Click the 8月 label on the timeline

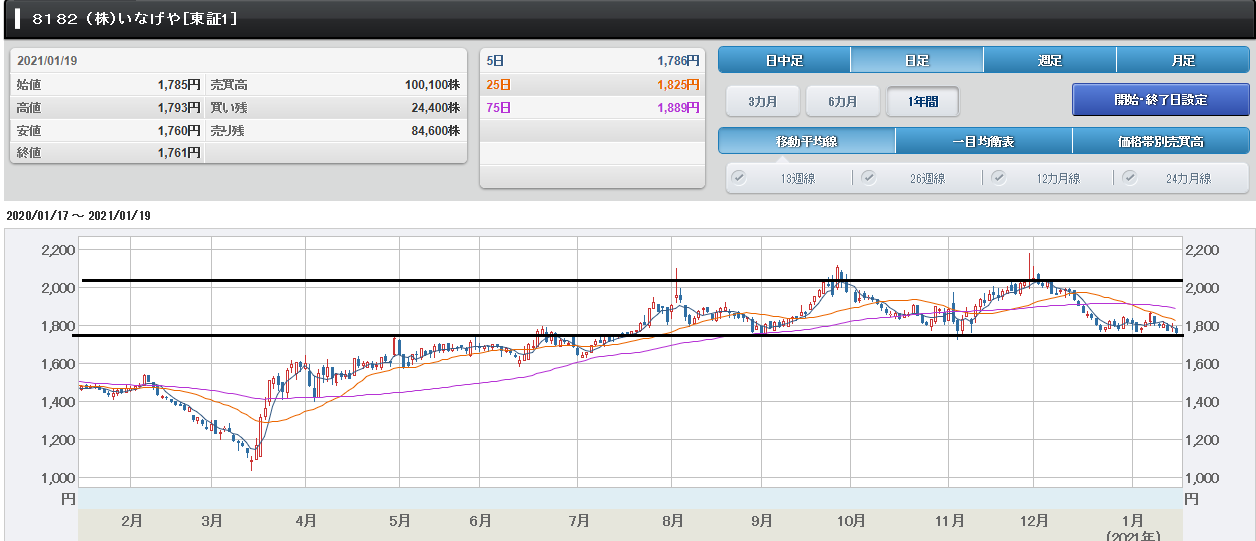(x=672, y=521)
